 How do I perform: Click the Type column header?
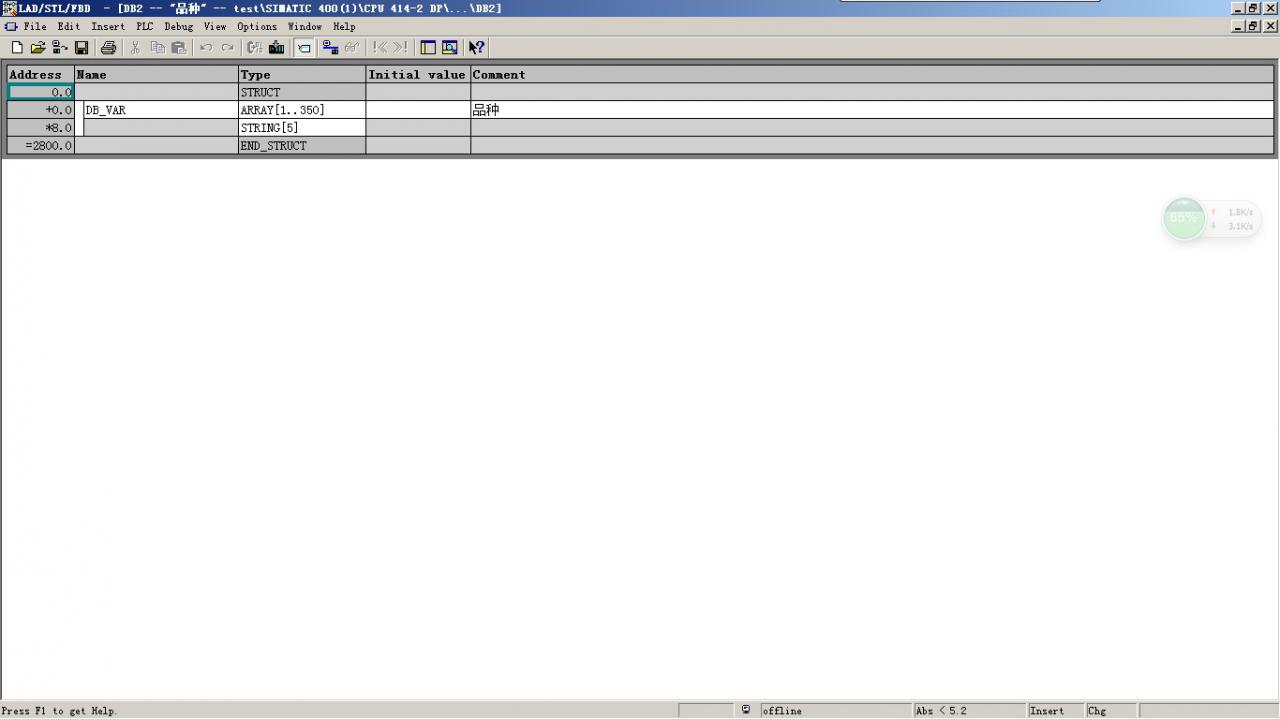coord(302,75)
